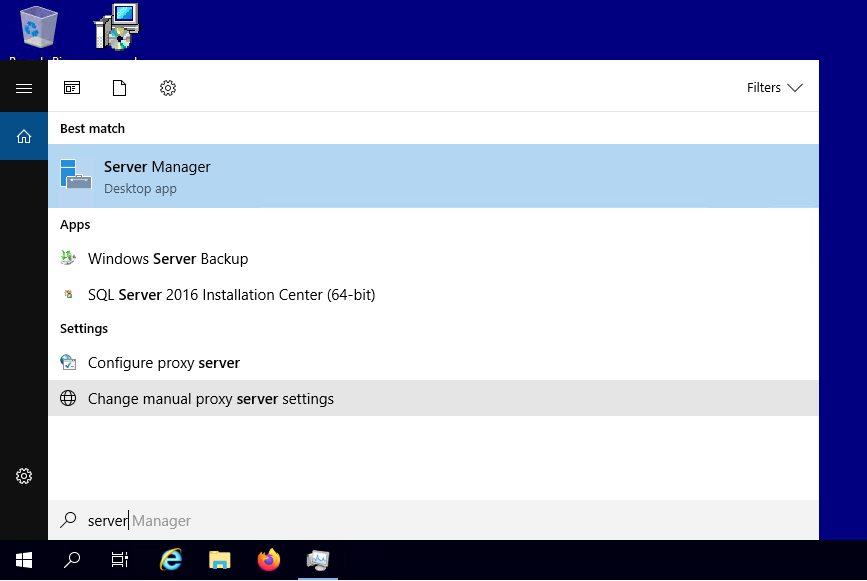Image resolution: width=867 pixels, height=581 pixels.
Task: Open Server Manager desktop app result
Action: [433, 176]
